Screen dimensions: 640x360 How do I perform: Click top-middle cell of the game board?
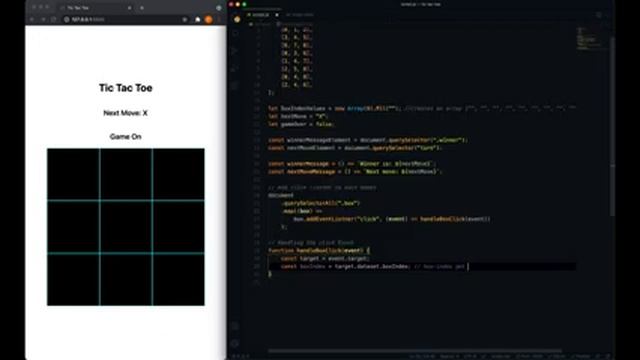coord(126,174)
